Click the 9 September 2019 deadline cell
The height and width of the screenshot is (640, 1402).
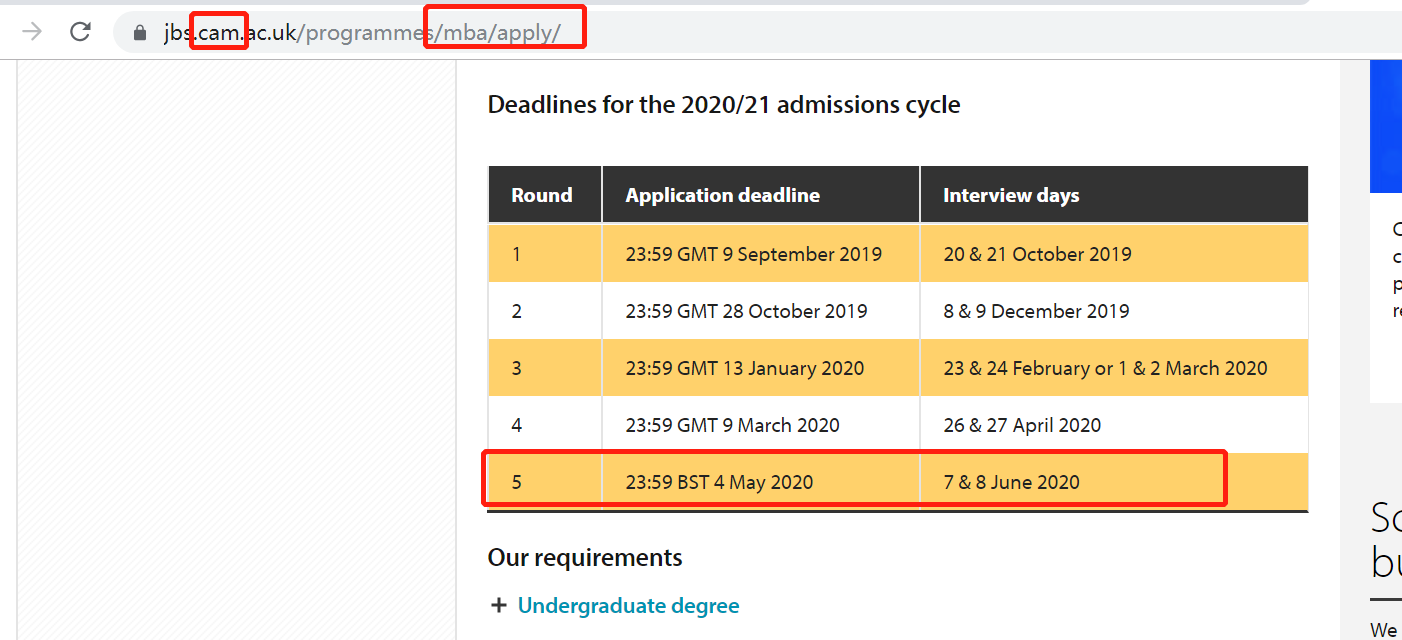754,254
